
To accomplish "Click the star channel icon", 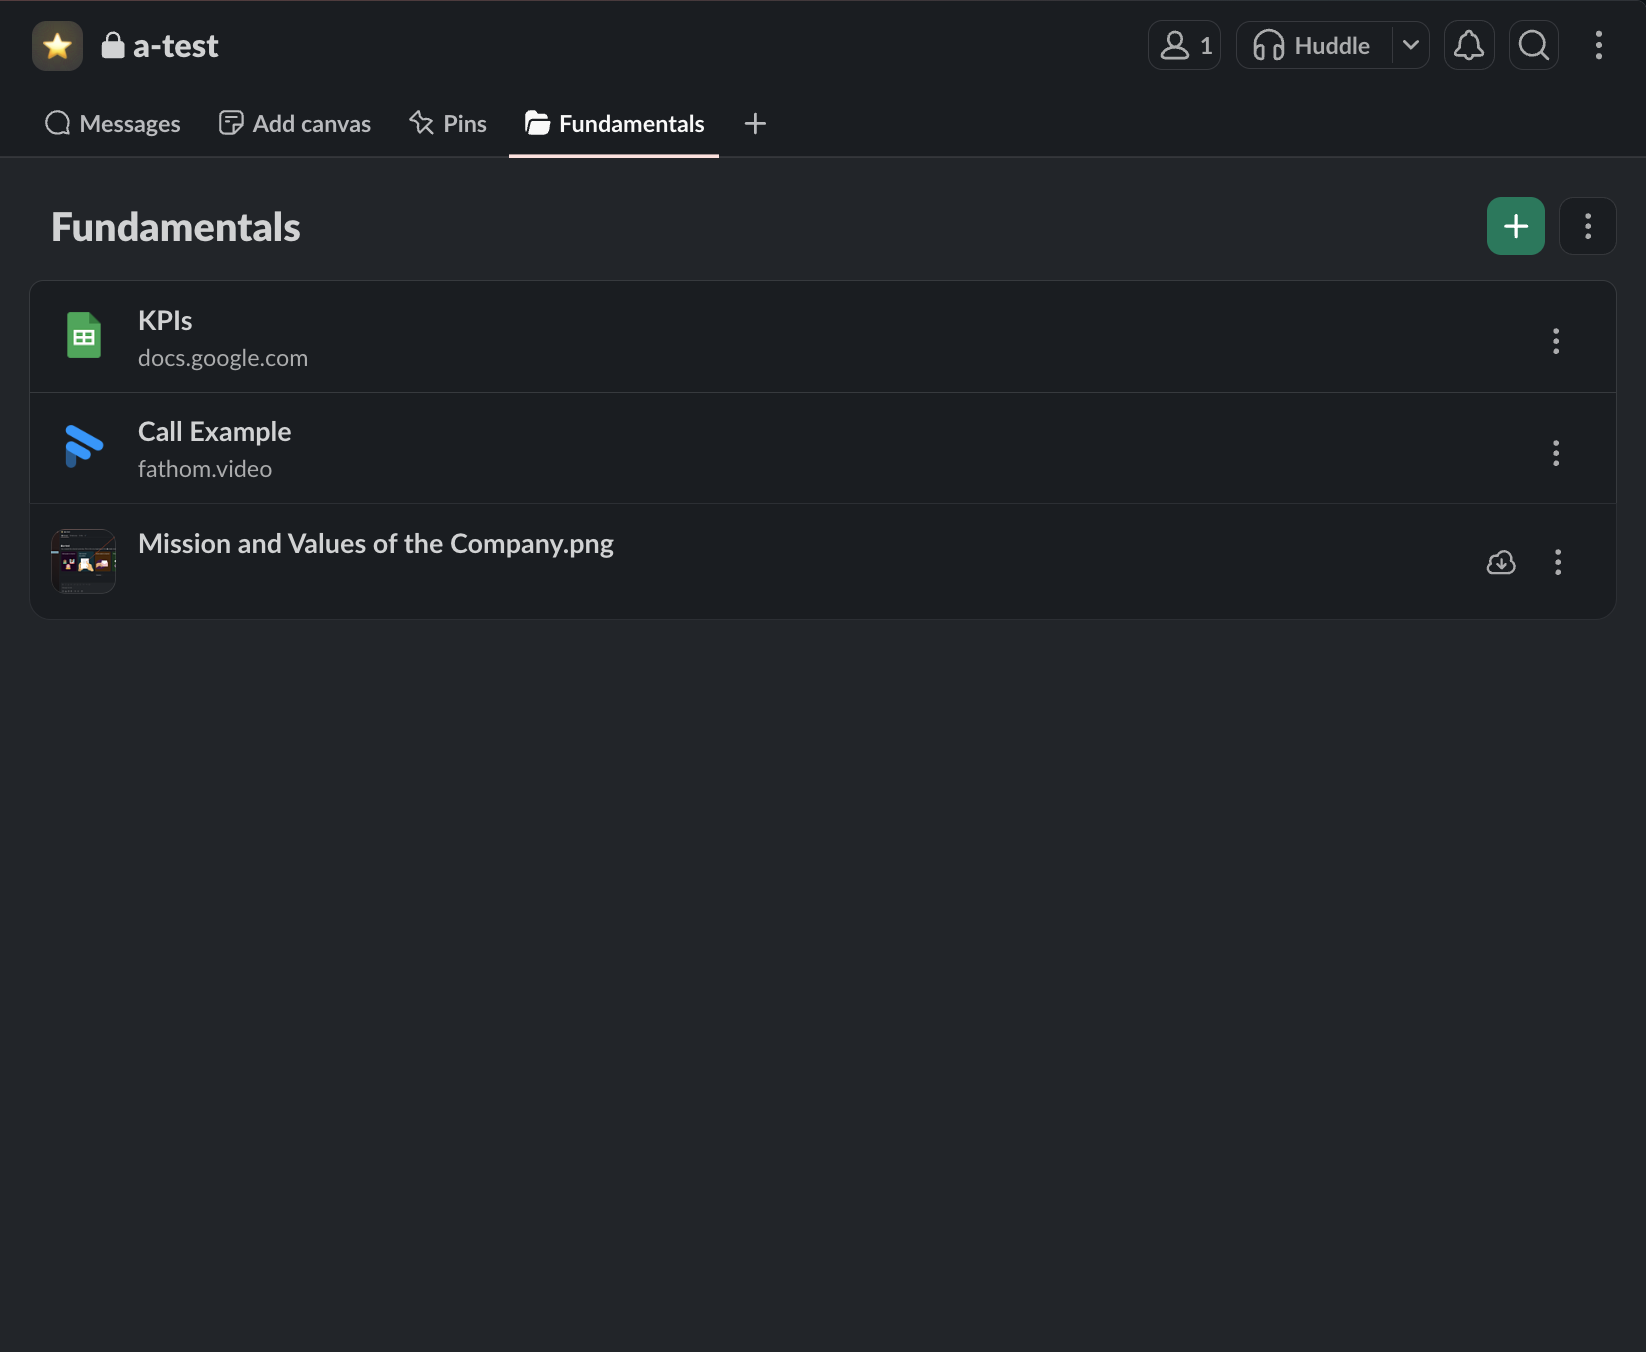I will (x=57, y=46).
